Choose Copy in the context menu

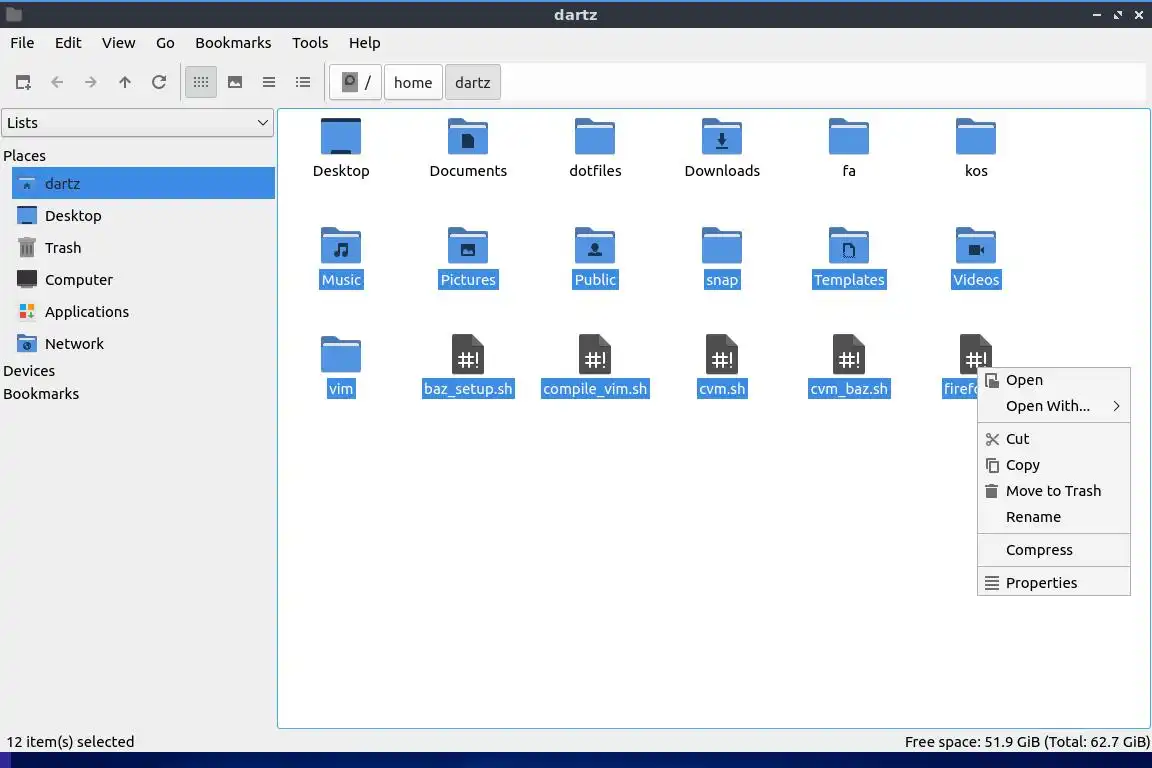tap(1054, 465)
